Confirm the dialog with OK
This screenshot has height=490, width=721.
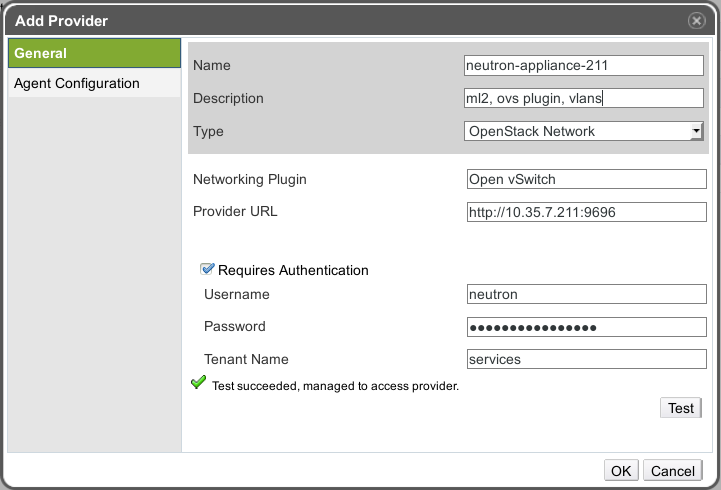tap(621, 471)
